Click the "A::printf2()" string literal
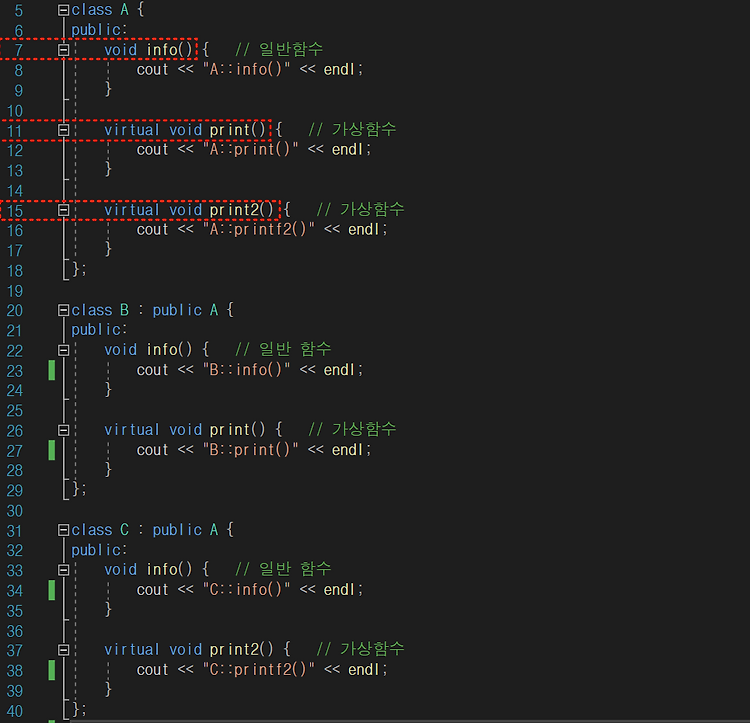 pos(259,230)
